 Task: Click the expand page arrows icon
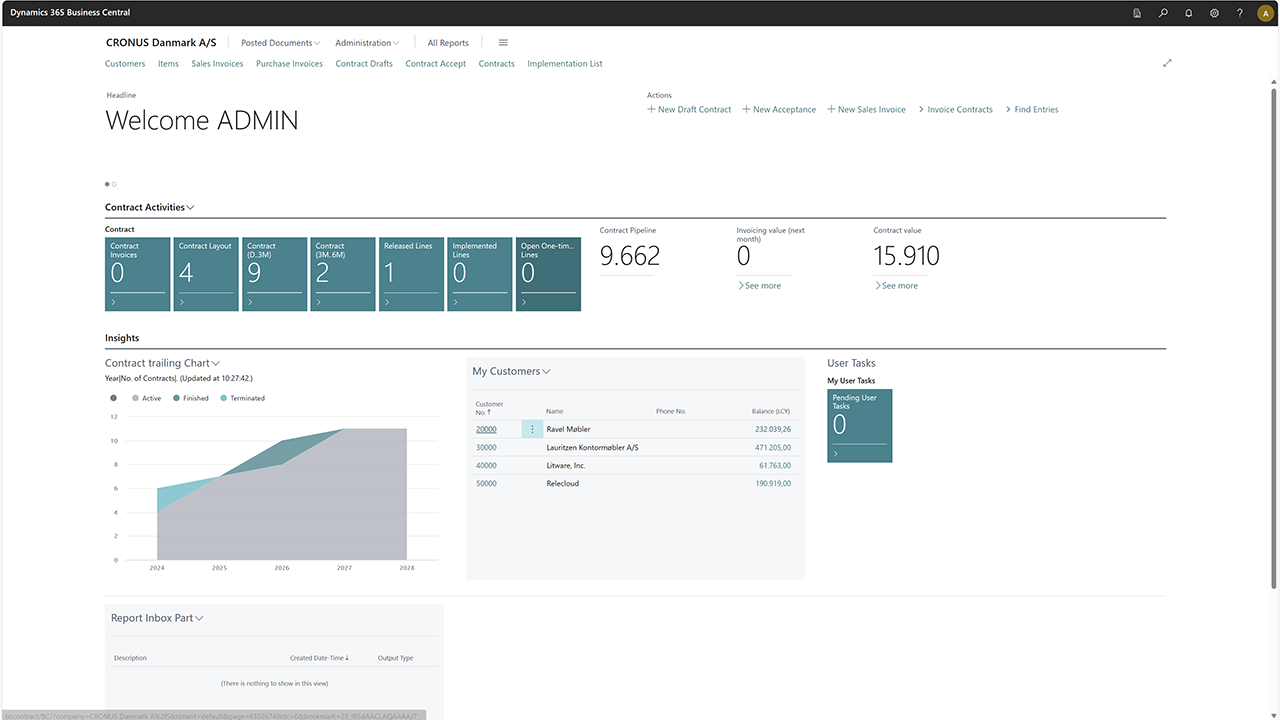[1167, 63]
